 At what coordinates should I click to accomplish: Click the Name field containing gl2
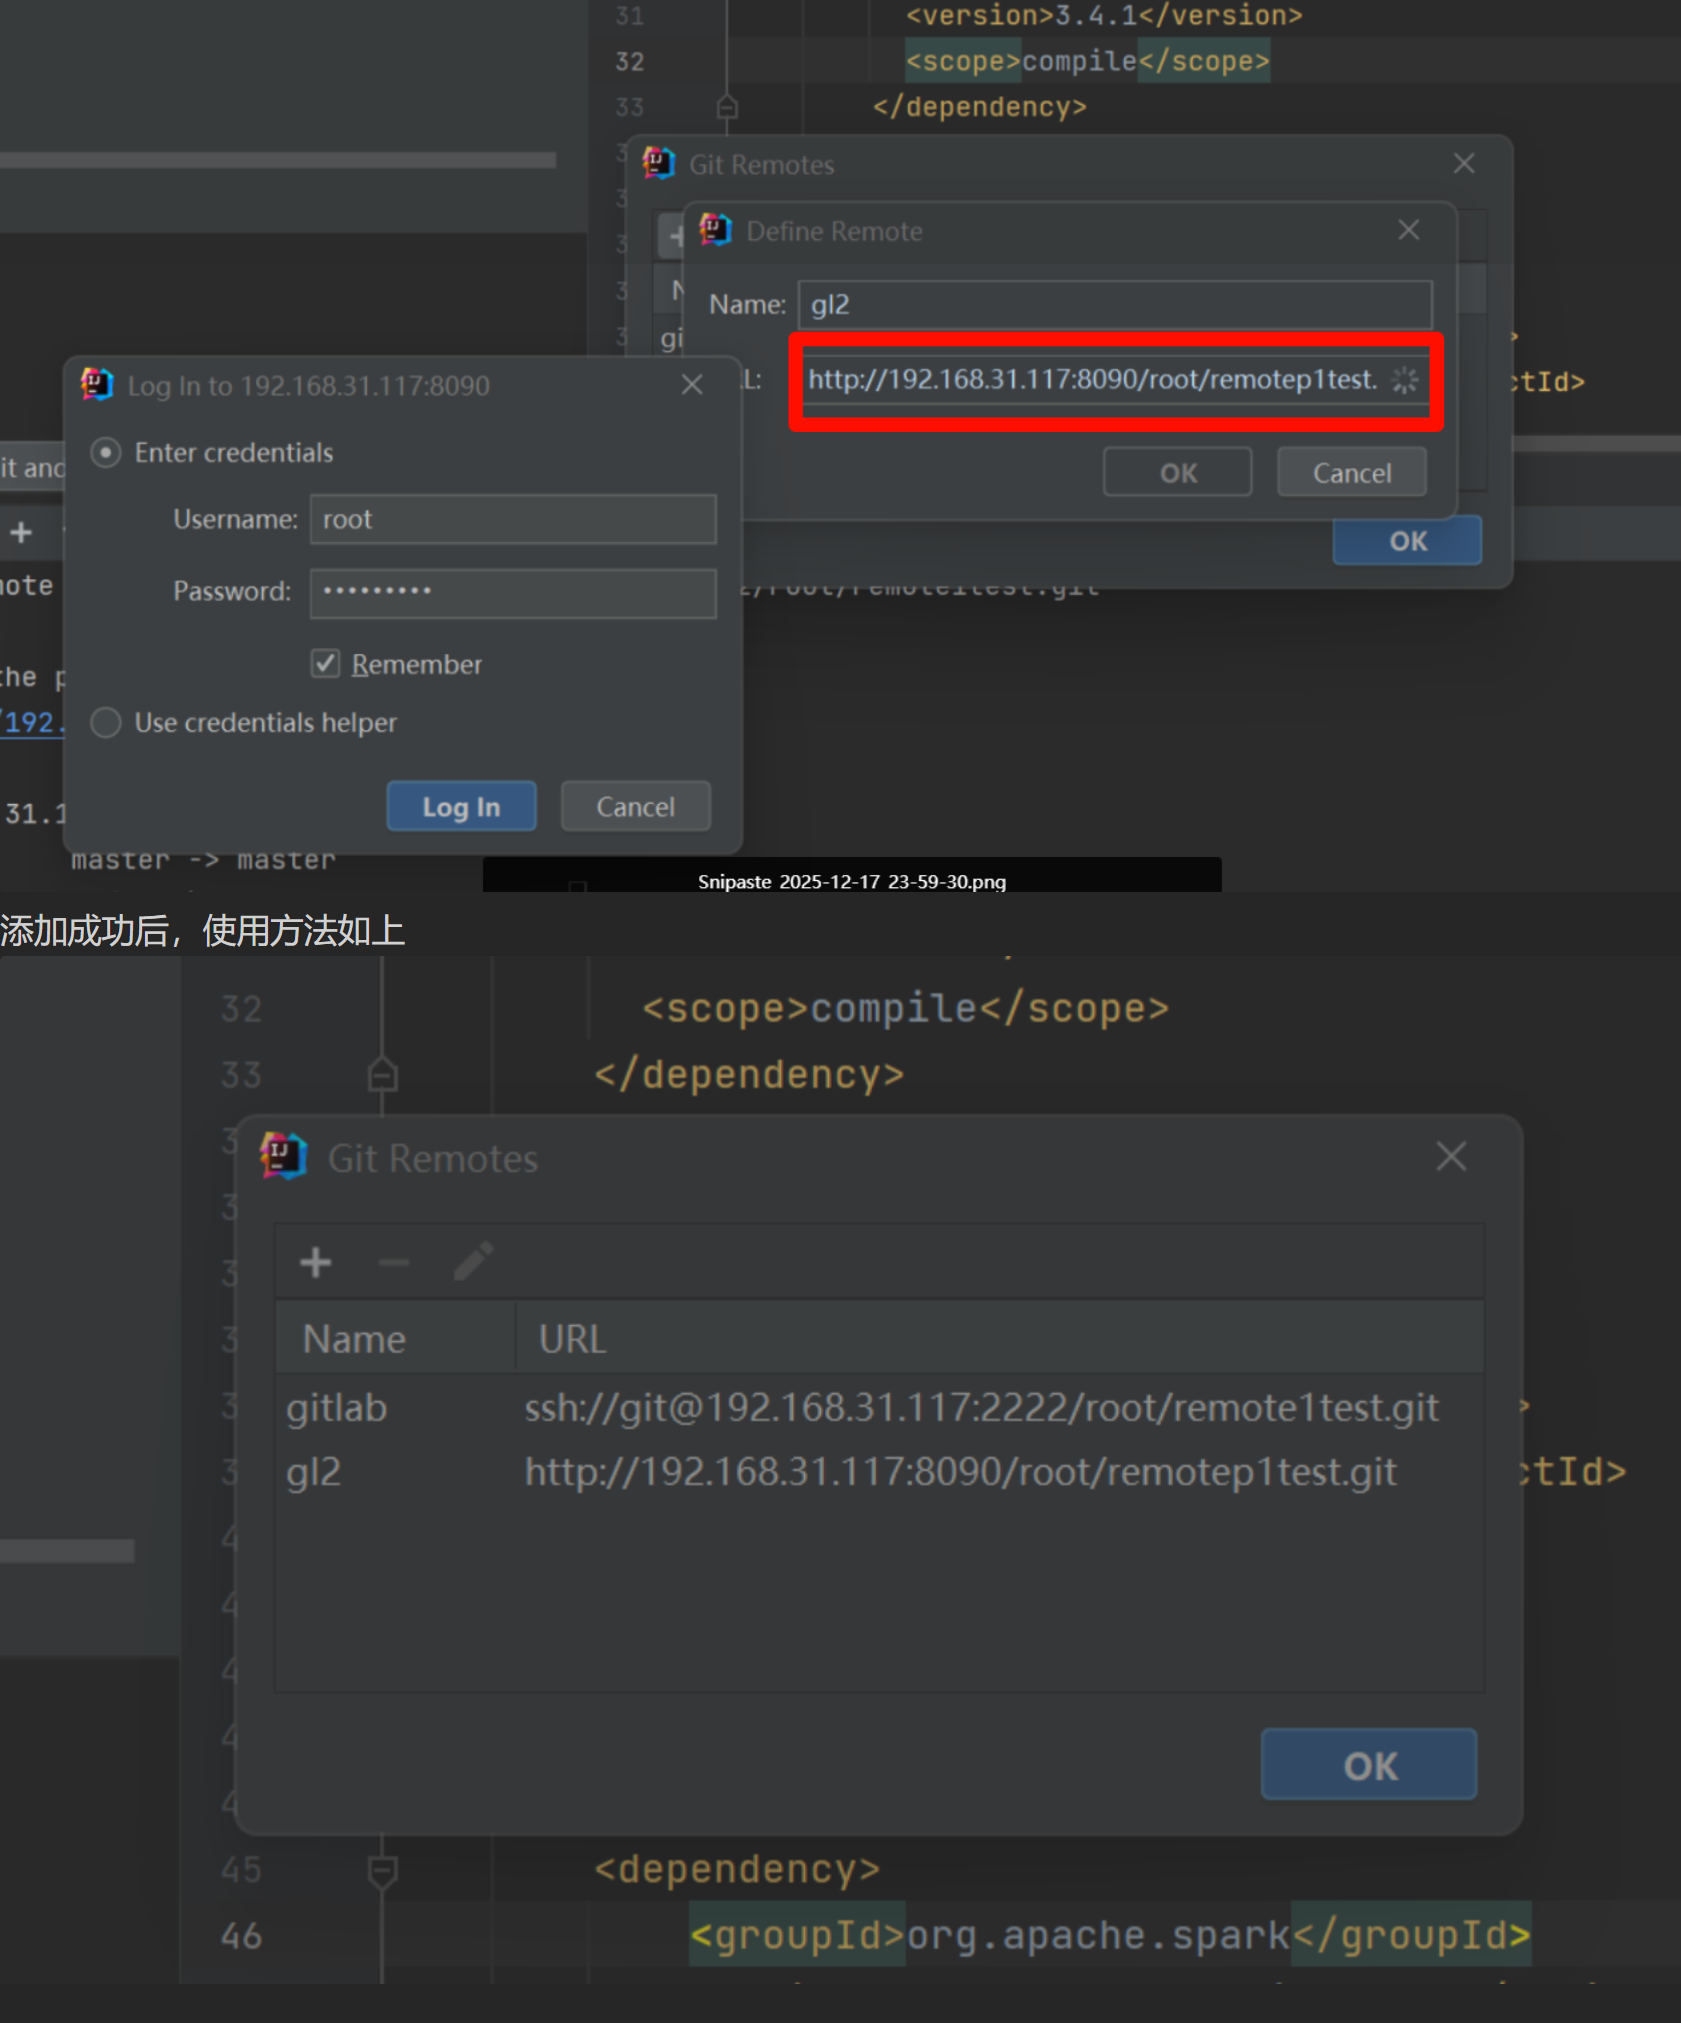[x=1115, y=304]
